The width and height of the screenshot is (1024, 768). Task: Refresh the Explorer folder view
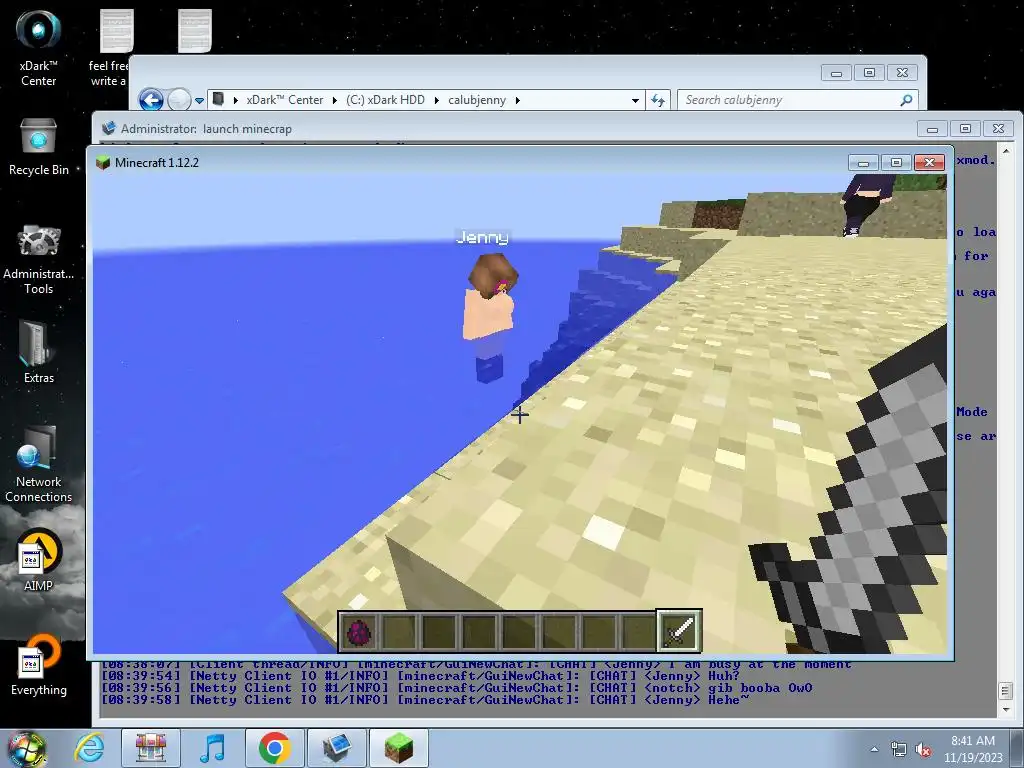pos(658,100)
